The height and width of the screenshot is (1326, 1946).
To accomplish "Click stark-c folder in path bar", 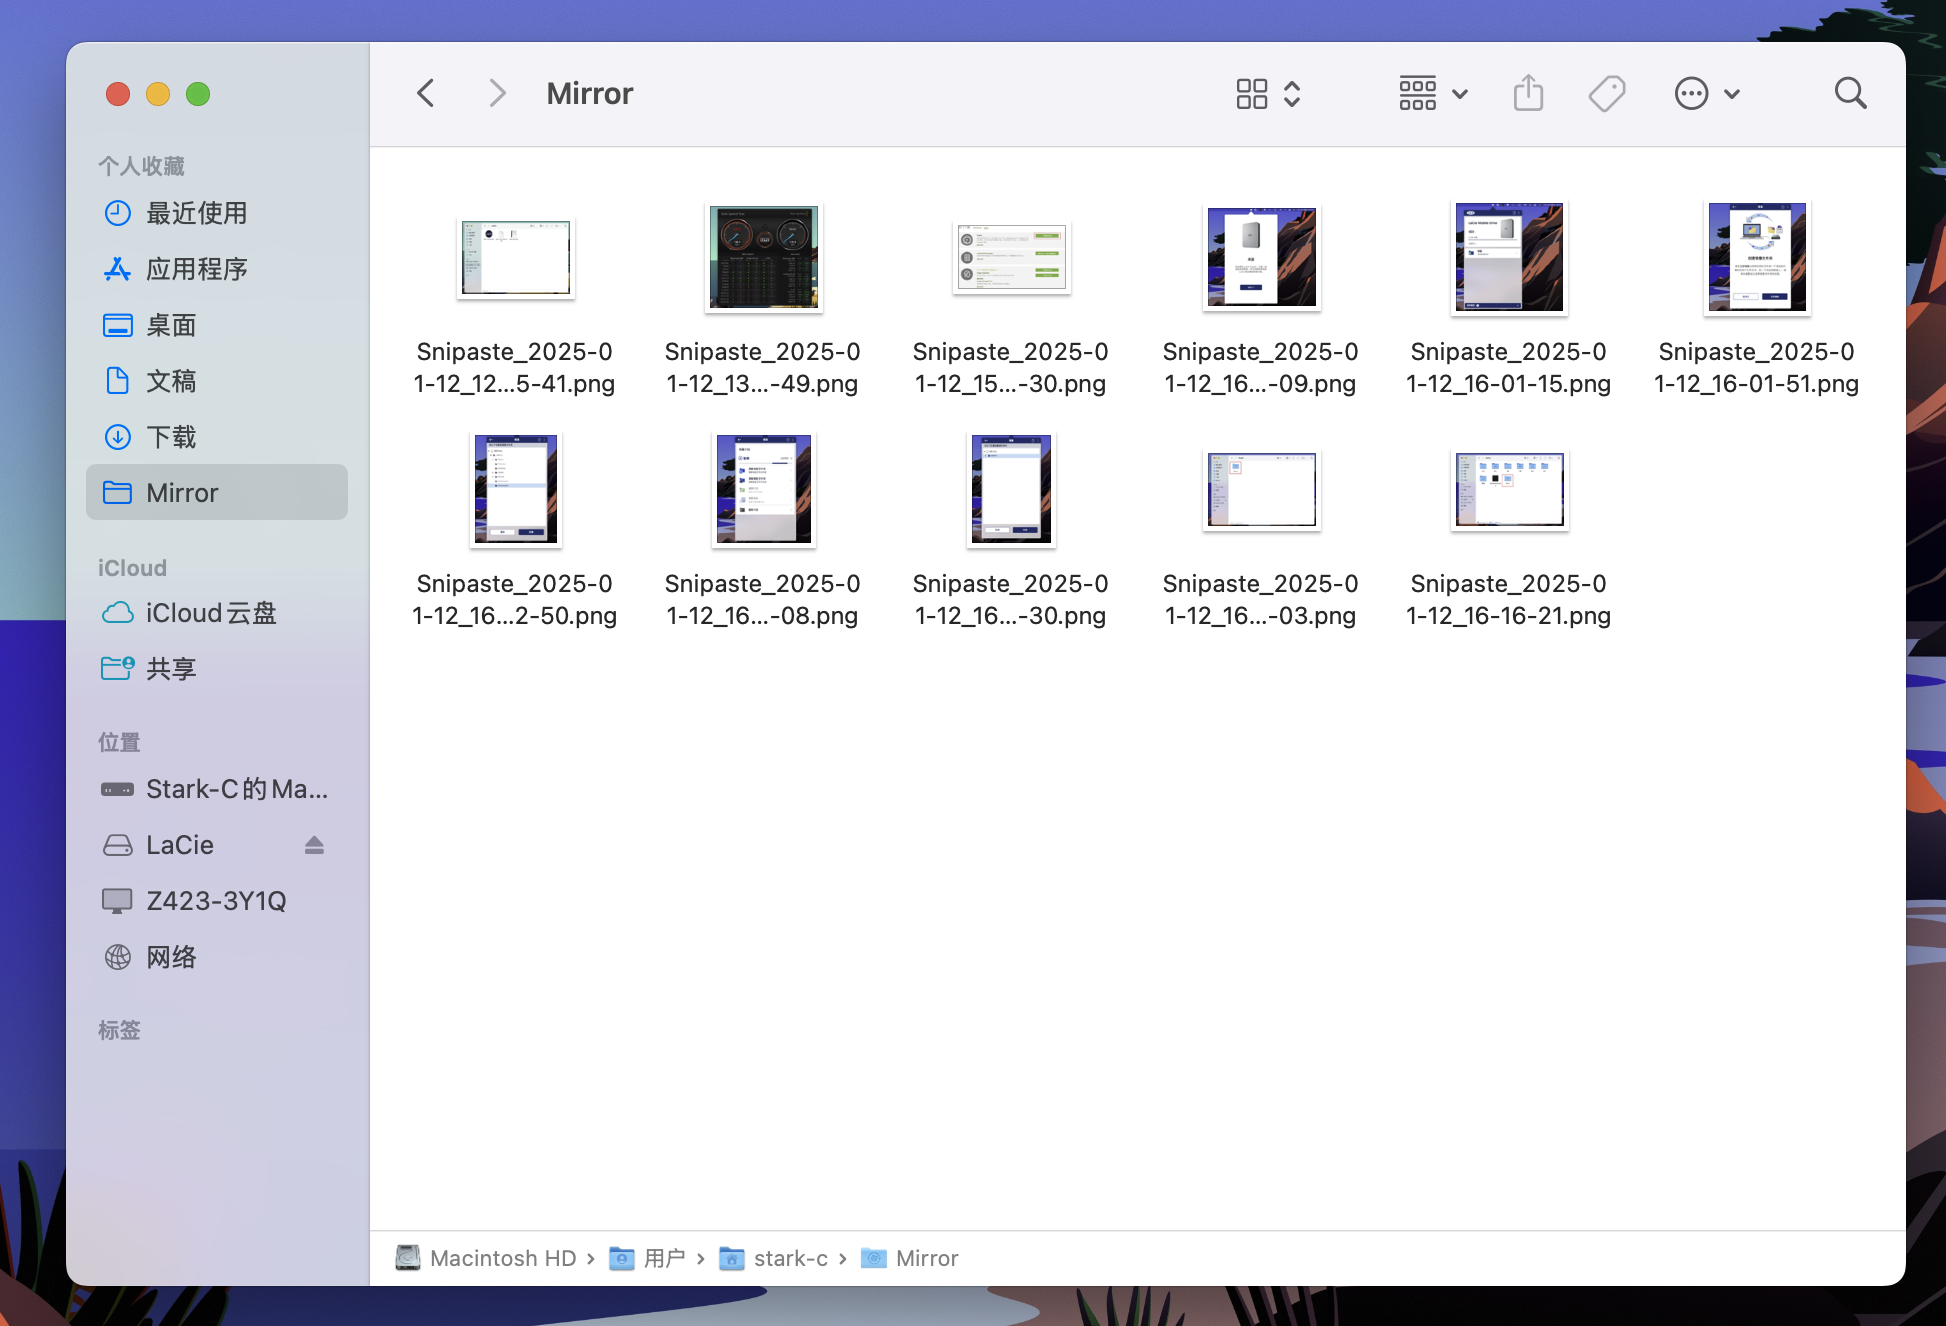I will pos(790,1258).
